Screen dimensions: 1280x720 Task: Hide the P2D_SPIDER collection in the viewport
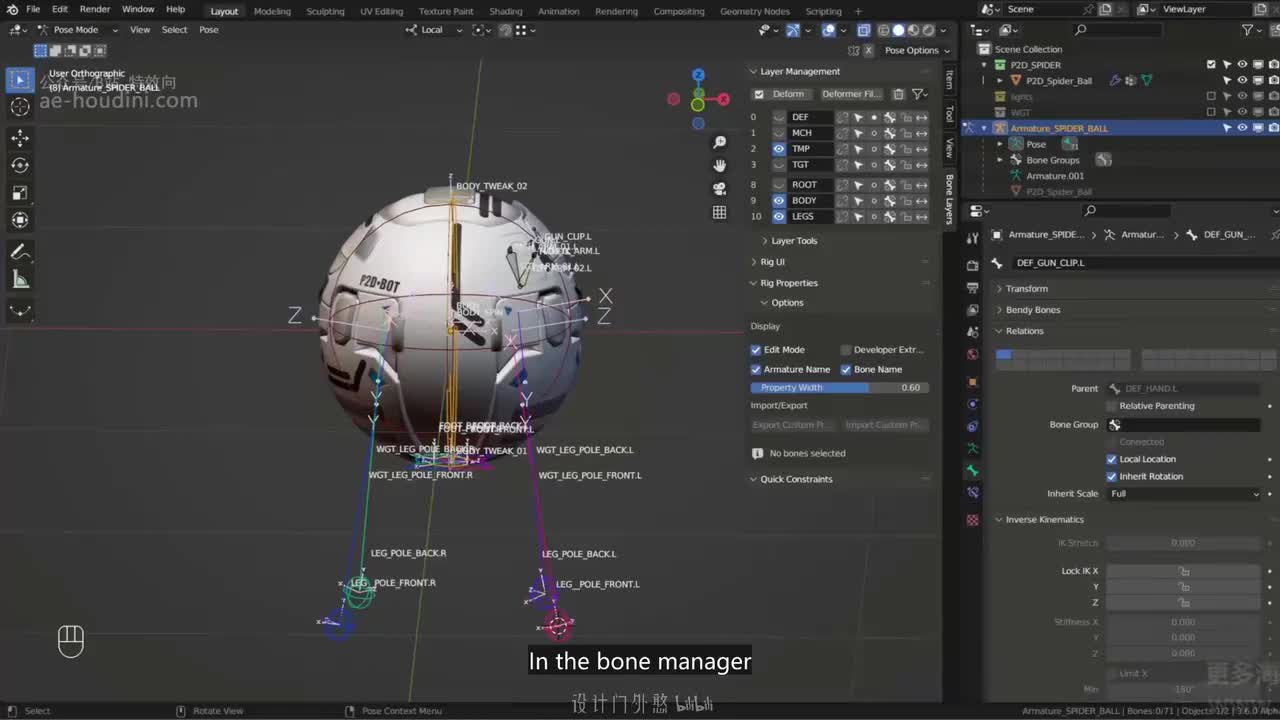click(x=1242, y=65)
